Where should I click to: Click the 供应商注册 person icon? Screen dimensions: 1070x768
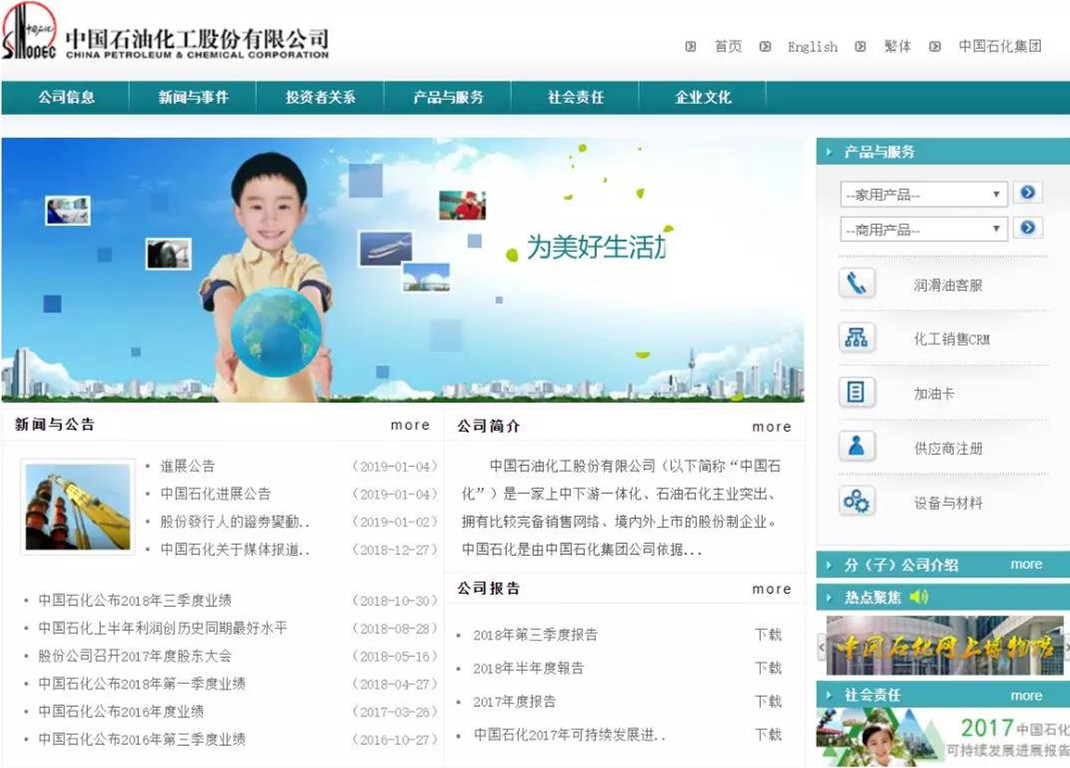856,447
